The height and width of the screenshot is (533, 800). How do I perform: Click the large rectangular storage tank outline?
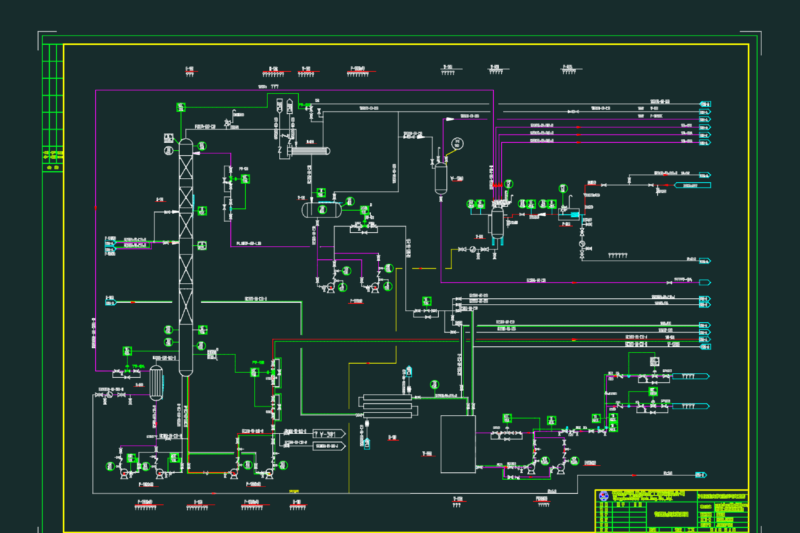pyautogui.click(x=458, y=444)
